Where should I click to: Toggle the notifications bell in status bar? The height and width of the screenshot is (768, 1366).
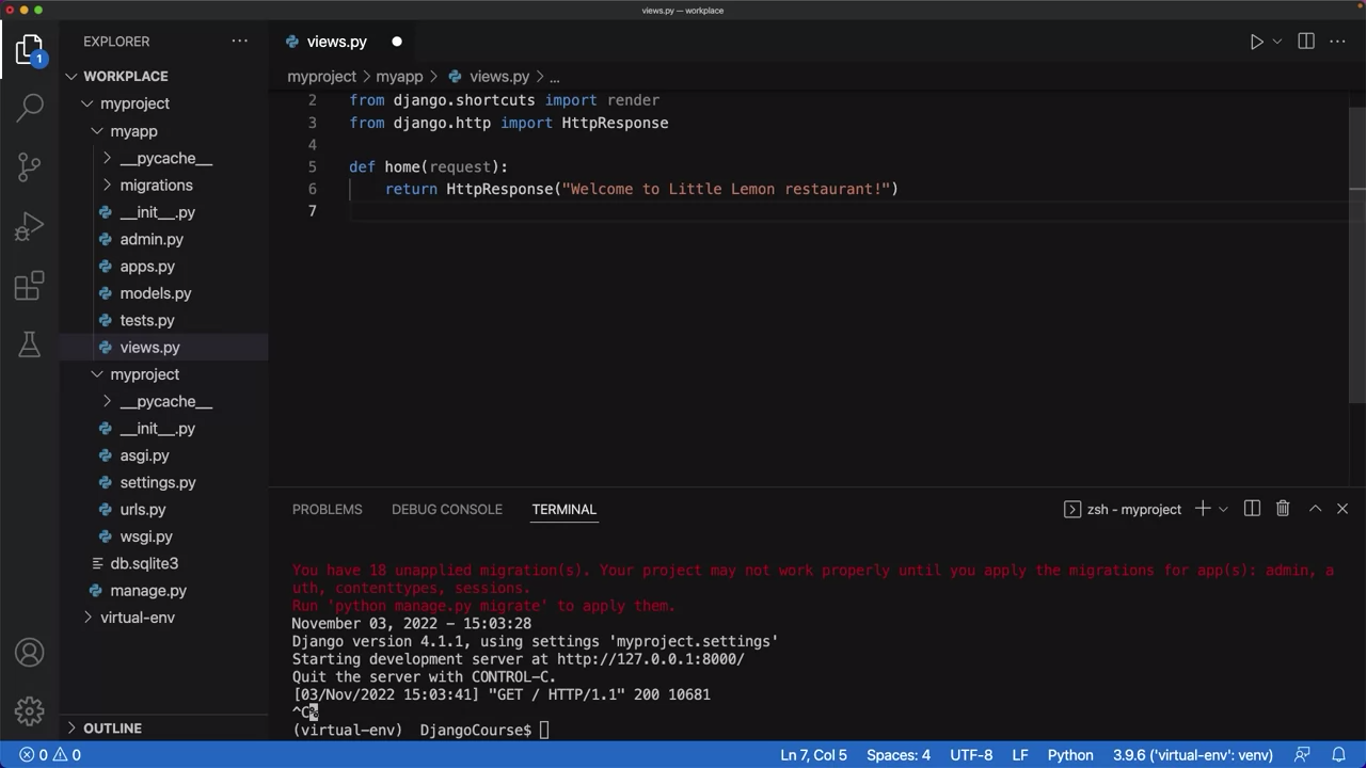point(1338,755)
